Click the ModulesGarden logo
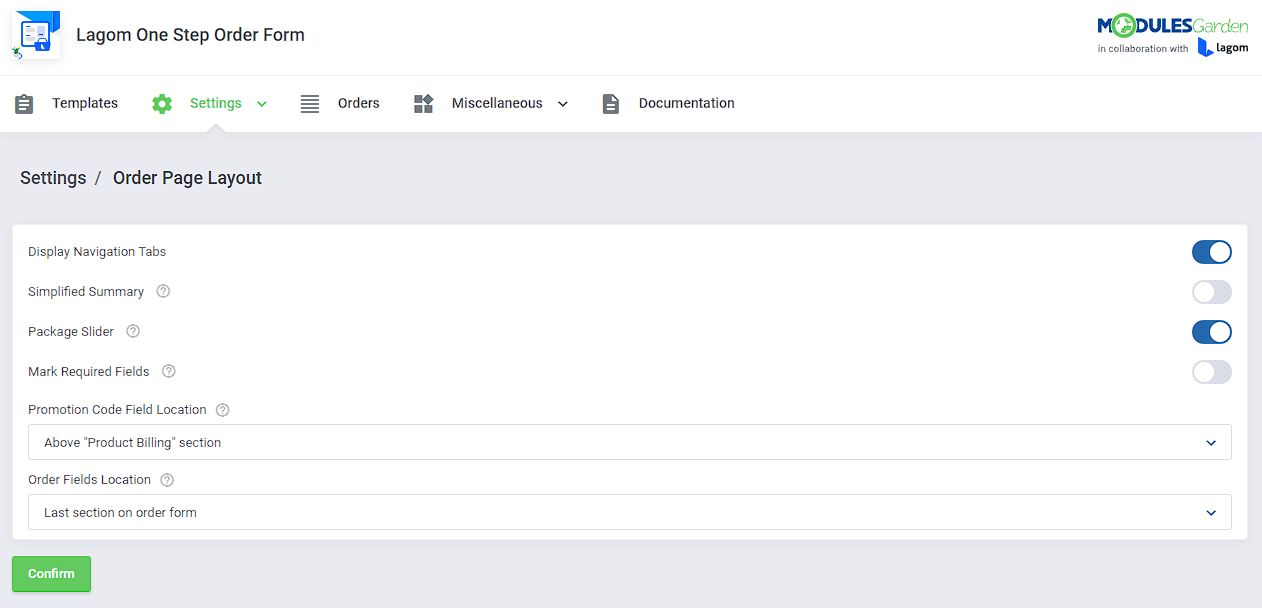The height and width of the screenshot is (608, 1262). [x=1172, y=26]
